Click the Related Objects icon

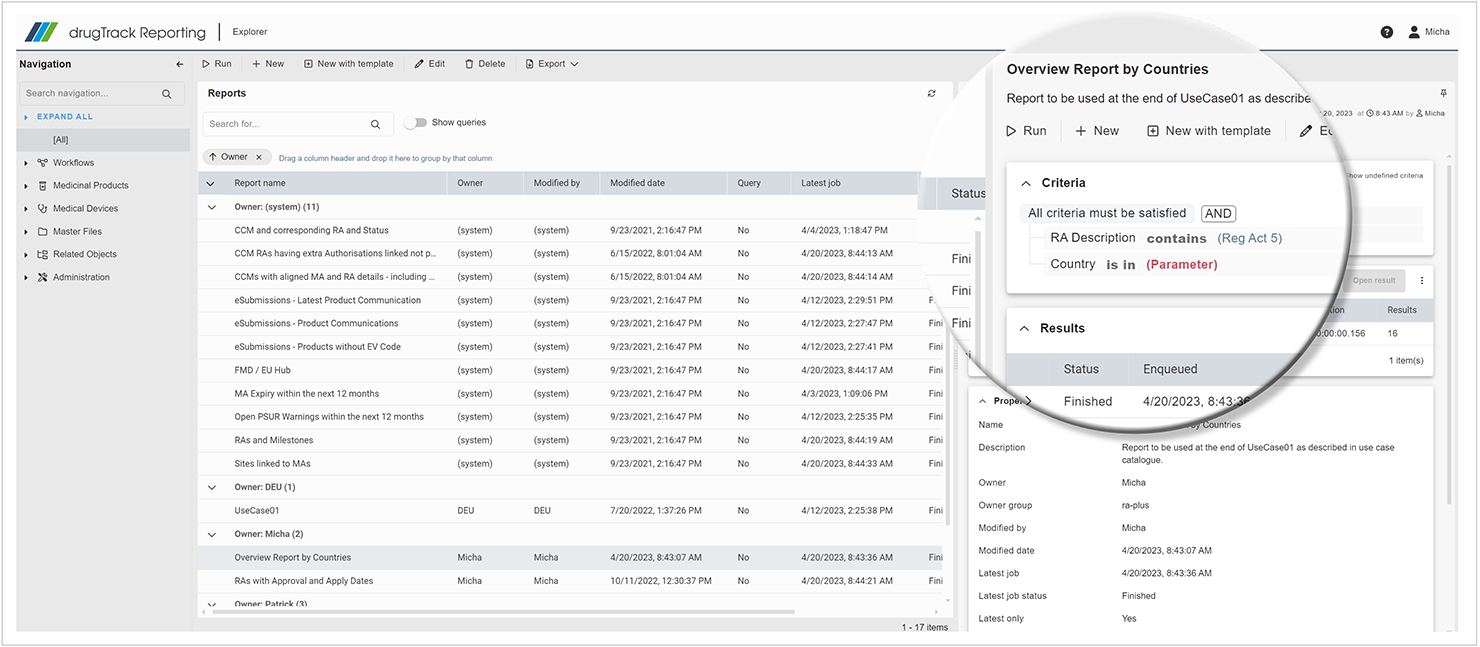pyautogui.click(x=43, y=255)
